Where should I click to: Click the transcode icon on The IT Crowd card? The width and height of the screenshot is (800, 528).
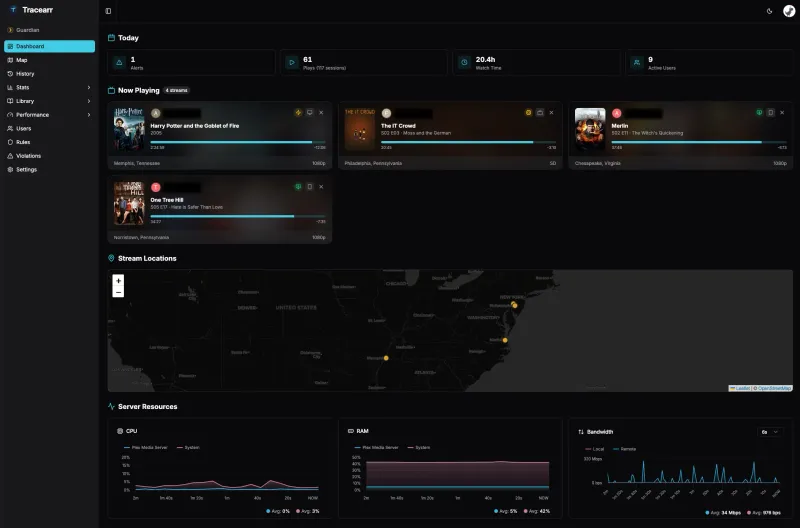coord(529,113)
